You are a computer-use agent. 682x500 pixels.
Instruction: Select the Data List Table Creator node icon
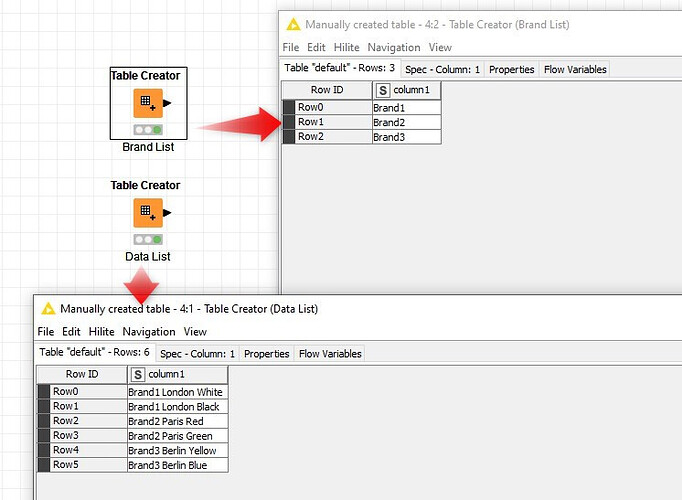[148, 213]
